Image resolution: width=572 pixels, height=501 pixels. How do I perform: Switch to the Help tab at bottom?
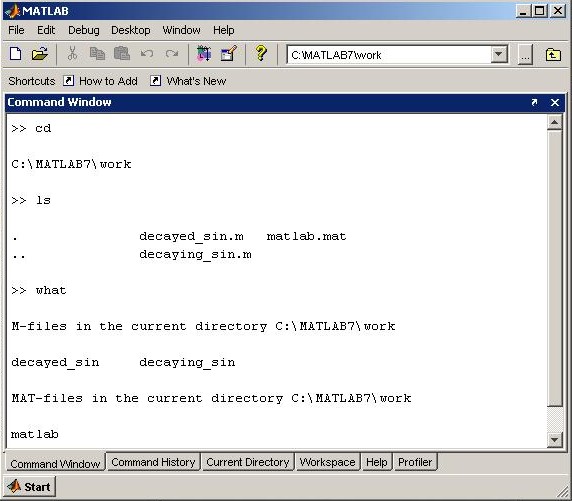point(376,462)
